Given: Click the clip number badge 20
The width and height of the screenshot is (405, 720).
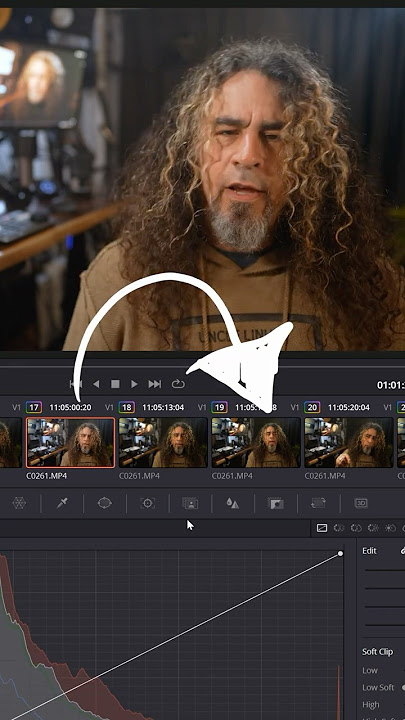Looking at the screenshot, I should [312, 407].
